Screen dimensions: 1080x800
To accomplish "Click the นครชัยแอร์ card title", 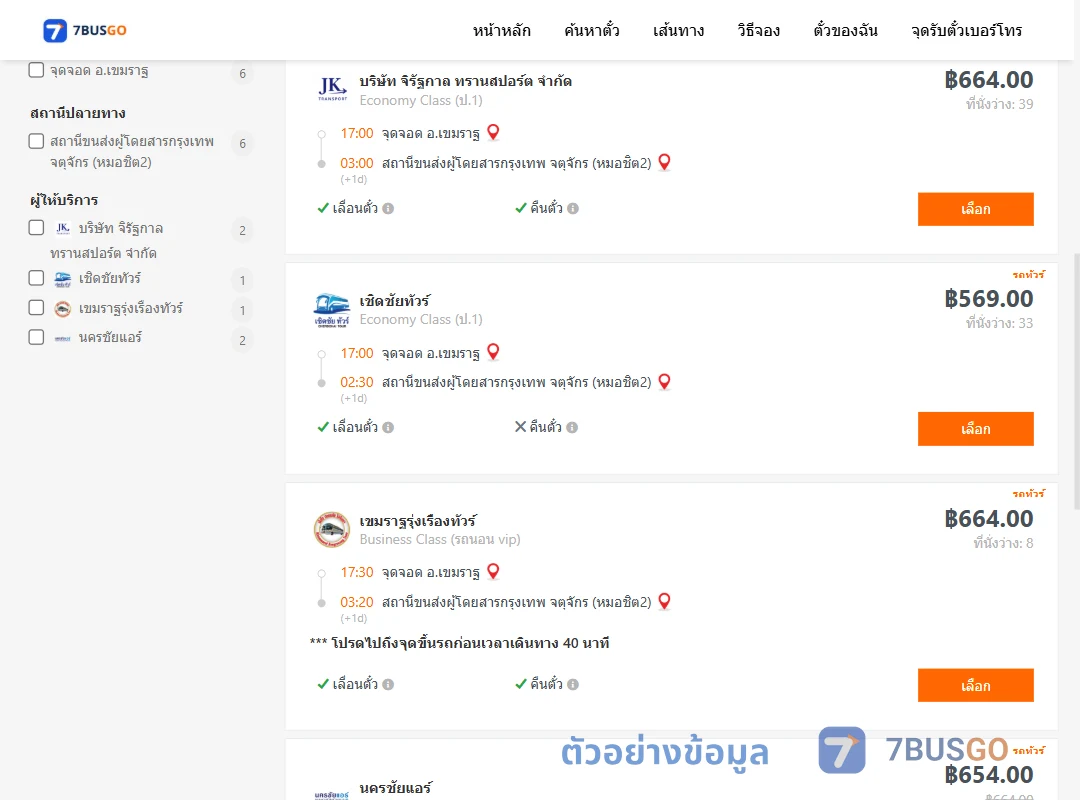I will [395, 787].
